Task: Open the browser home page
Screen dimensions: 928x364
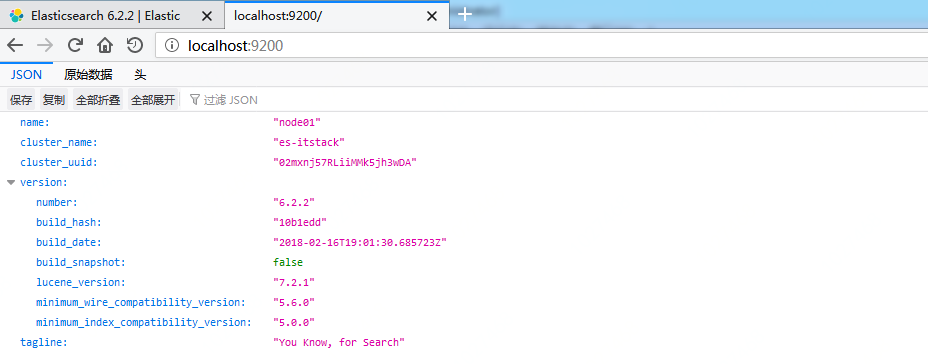Action: [x=105, y=46]
